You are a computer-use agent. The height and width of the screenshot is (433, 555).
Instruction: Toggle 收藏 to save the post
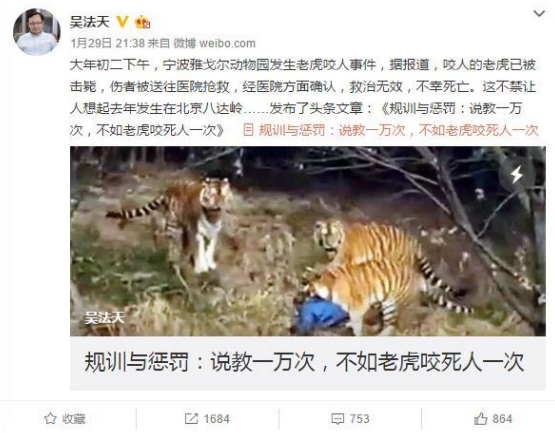point(65,418)
